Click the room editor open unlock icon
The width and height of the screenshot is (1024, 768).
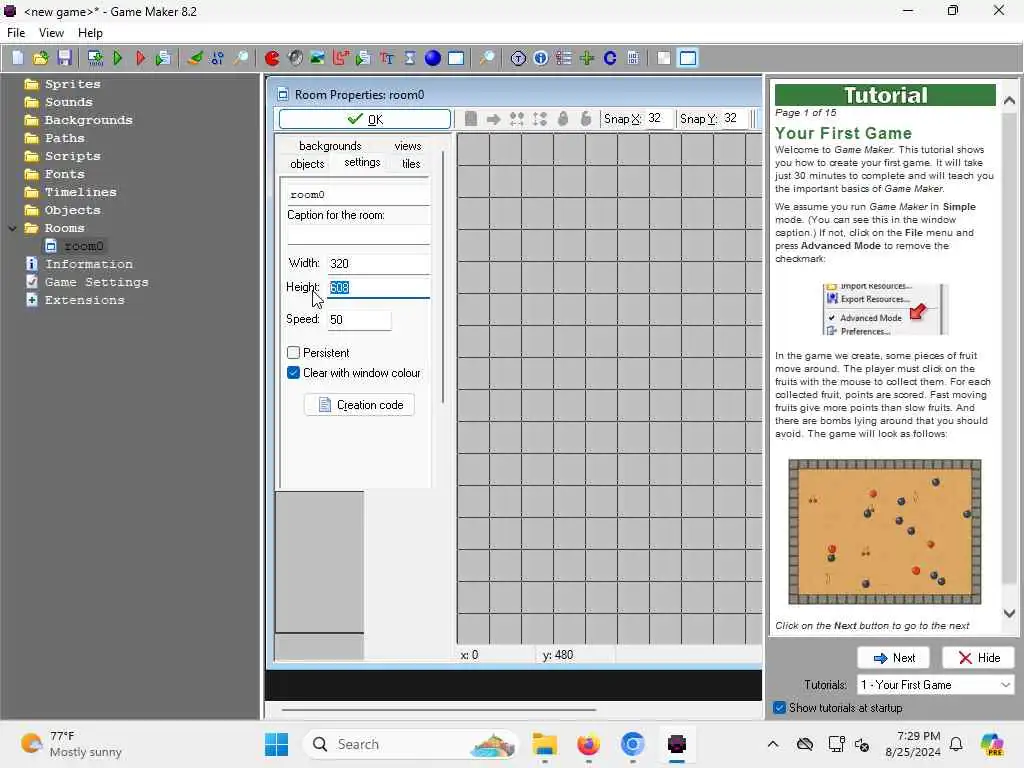click(x=586, y=119)
